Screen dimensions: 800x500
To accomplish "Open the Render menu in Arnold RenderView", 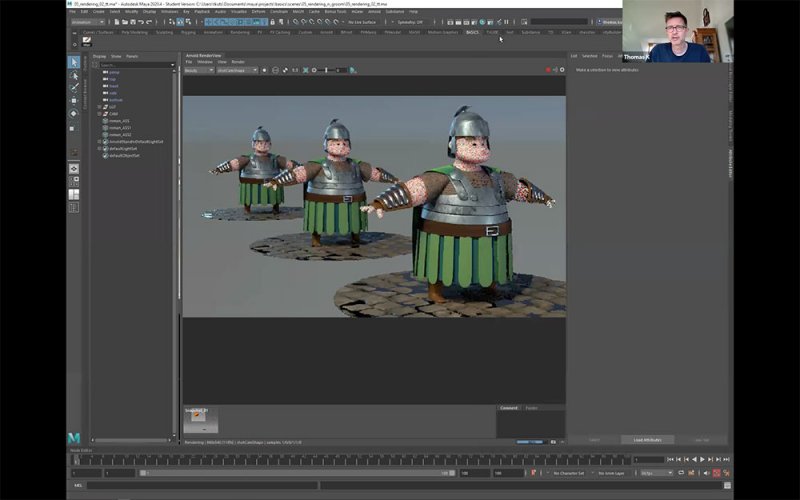I will click(238, 62).
